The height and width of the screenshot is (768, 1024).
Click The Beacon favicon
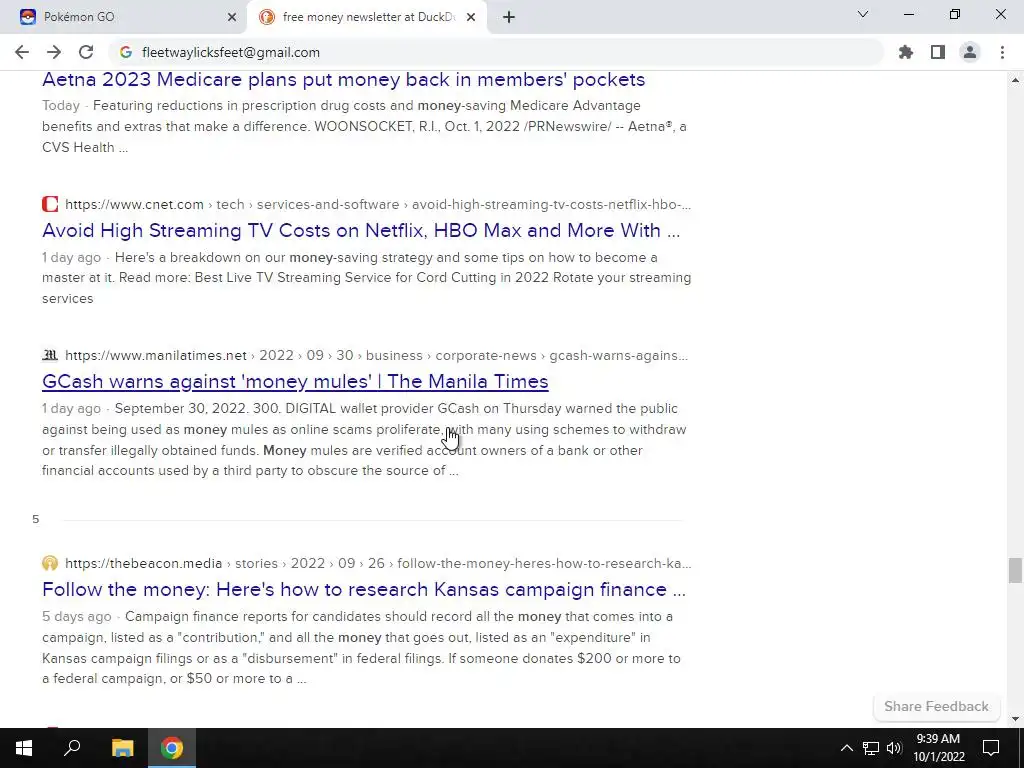[50, 563]
